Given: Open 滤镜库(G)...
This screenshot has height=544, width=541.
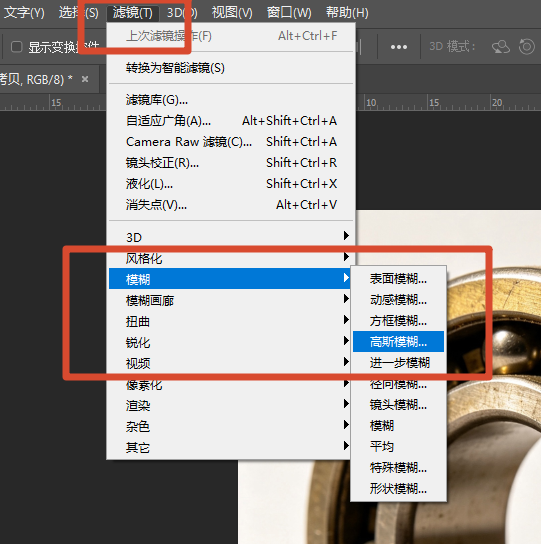Looking at the screenshot, I should (231, 100).
